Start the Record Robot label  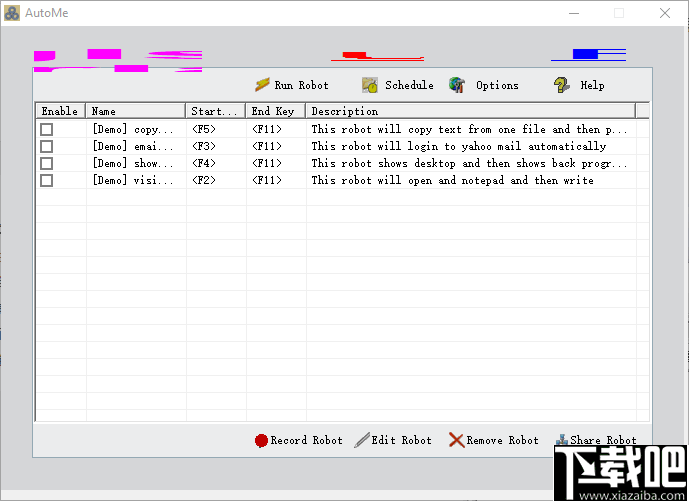(306, 440)
